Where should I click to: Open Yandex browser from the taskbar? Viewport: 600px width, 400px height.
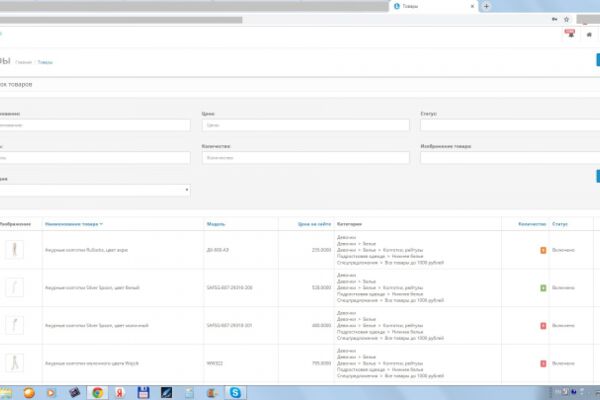pos(120,393)
